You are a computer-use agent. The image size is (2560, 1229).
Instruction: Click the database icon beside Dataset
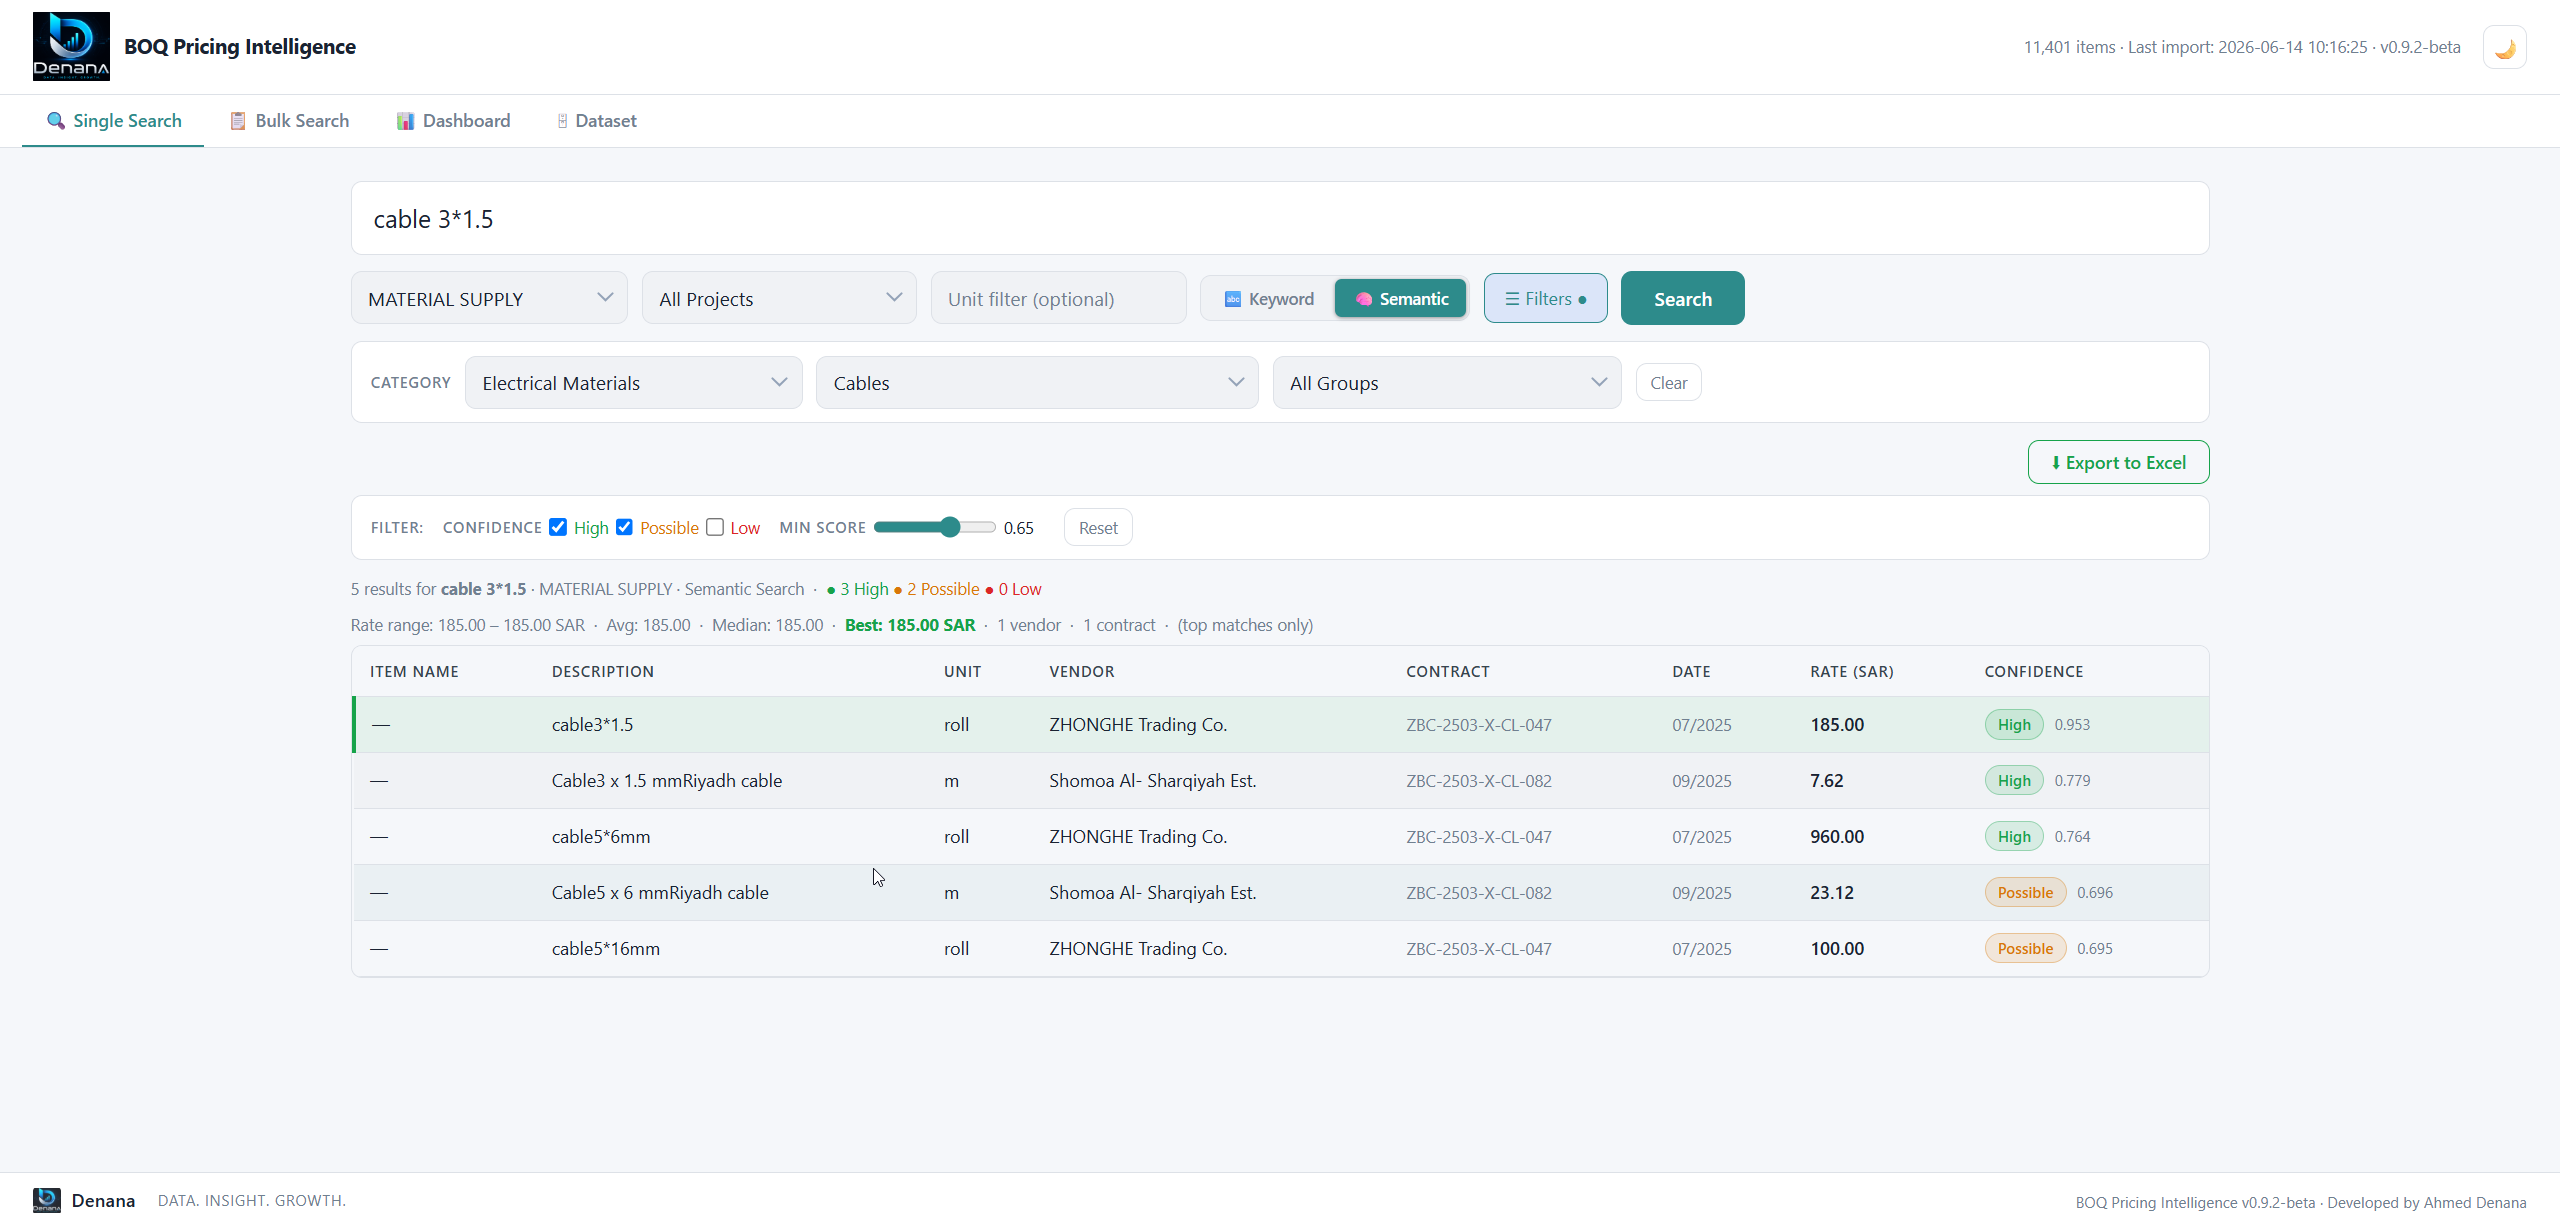pyautogui.click(x=563, y=121)
